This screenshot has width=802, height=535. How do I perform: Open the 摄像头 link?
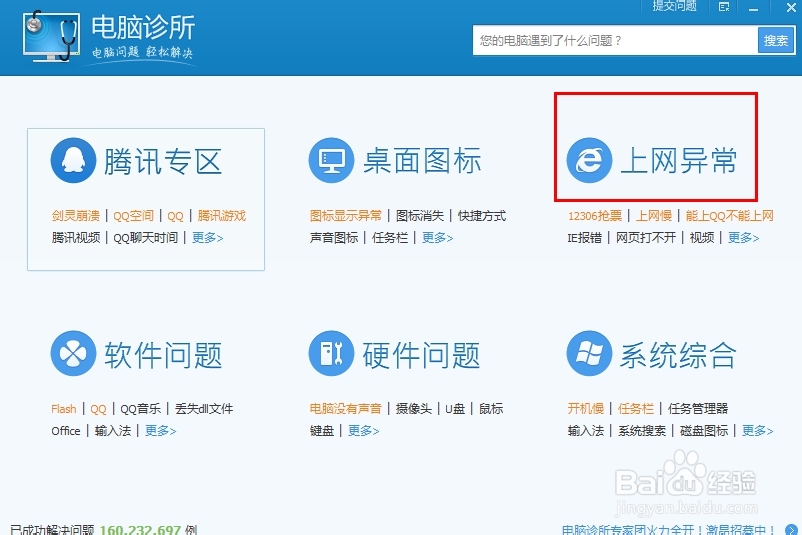click(x=414, y=409)
